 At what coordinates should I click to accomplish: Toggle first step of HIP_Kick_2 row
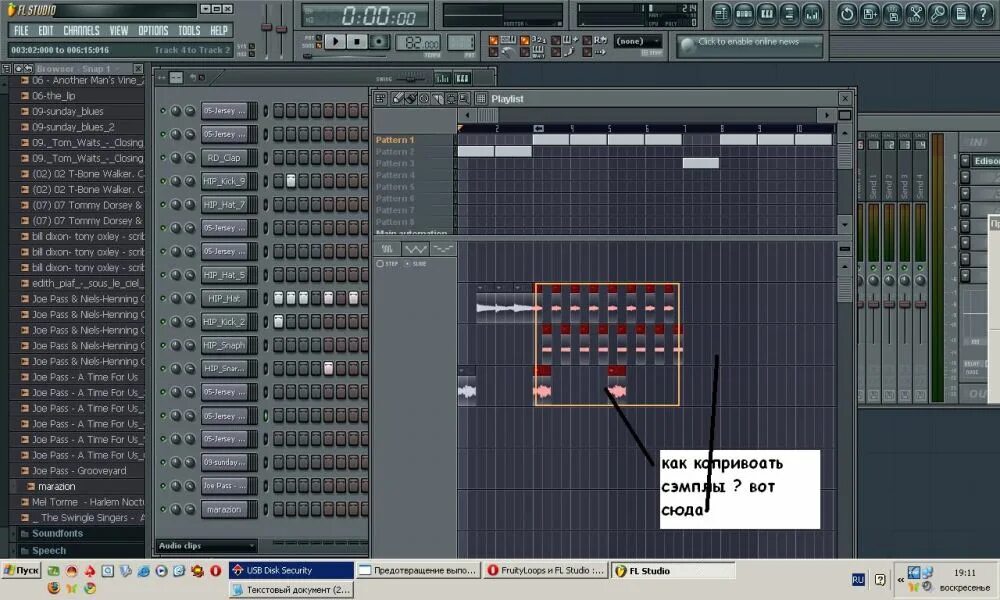click(279, 322)
